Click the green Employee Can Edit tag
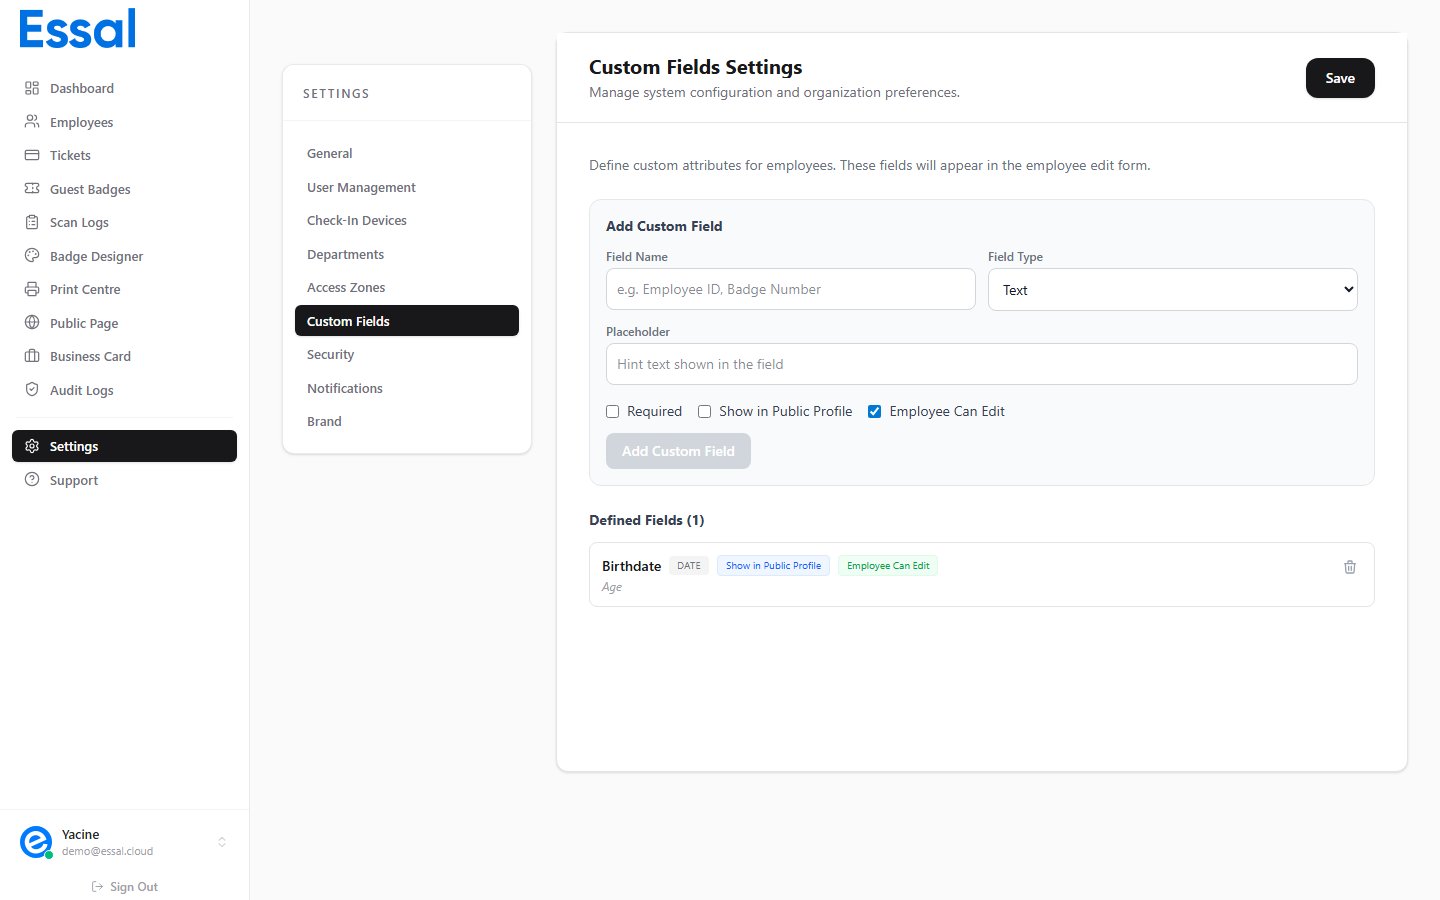This screenshot has width=1440, height=900. point(888,566)
